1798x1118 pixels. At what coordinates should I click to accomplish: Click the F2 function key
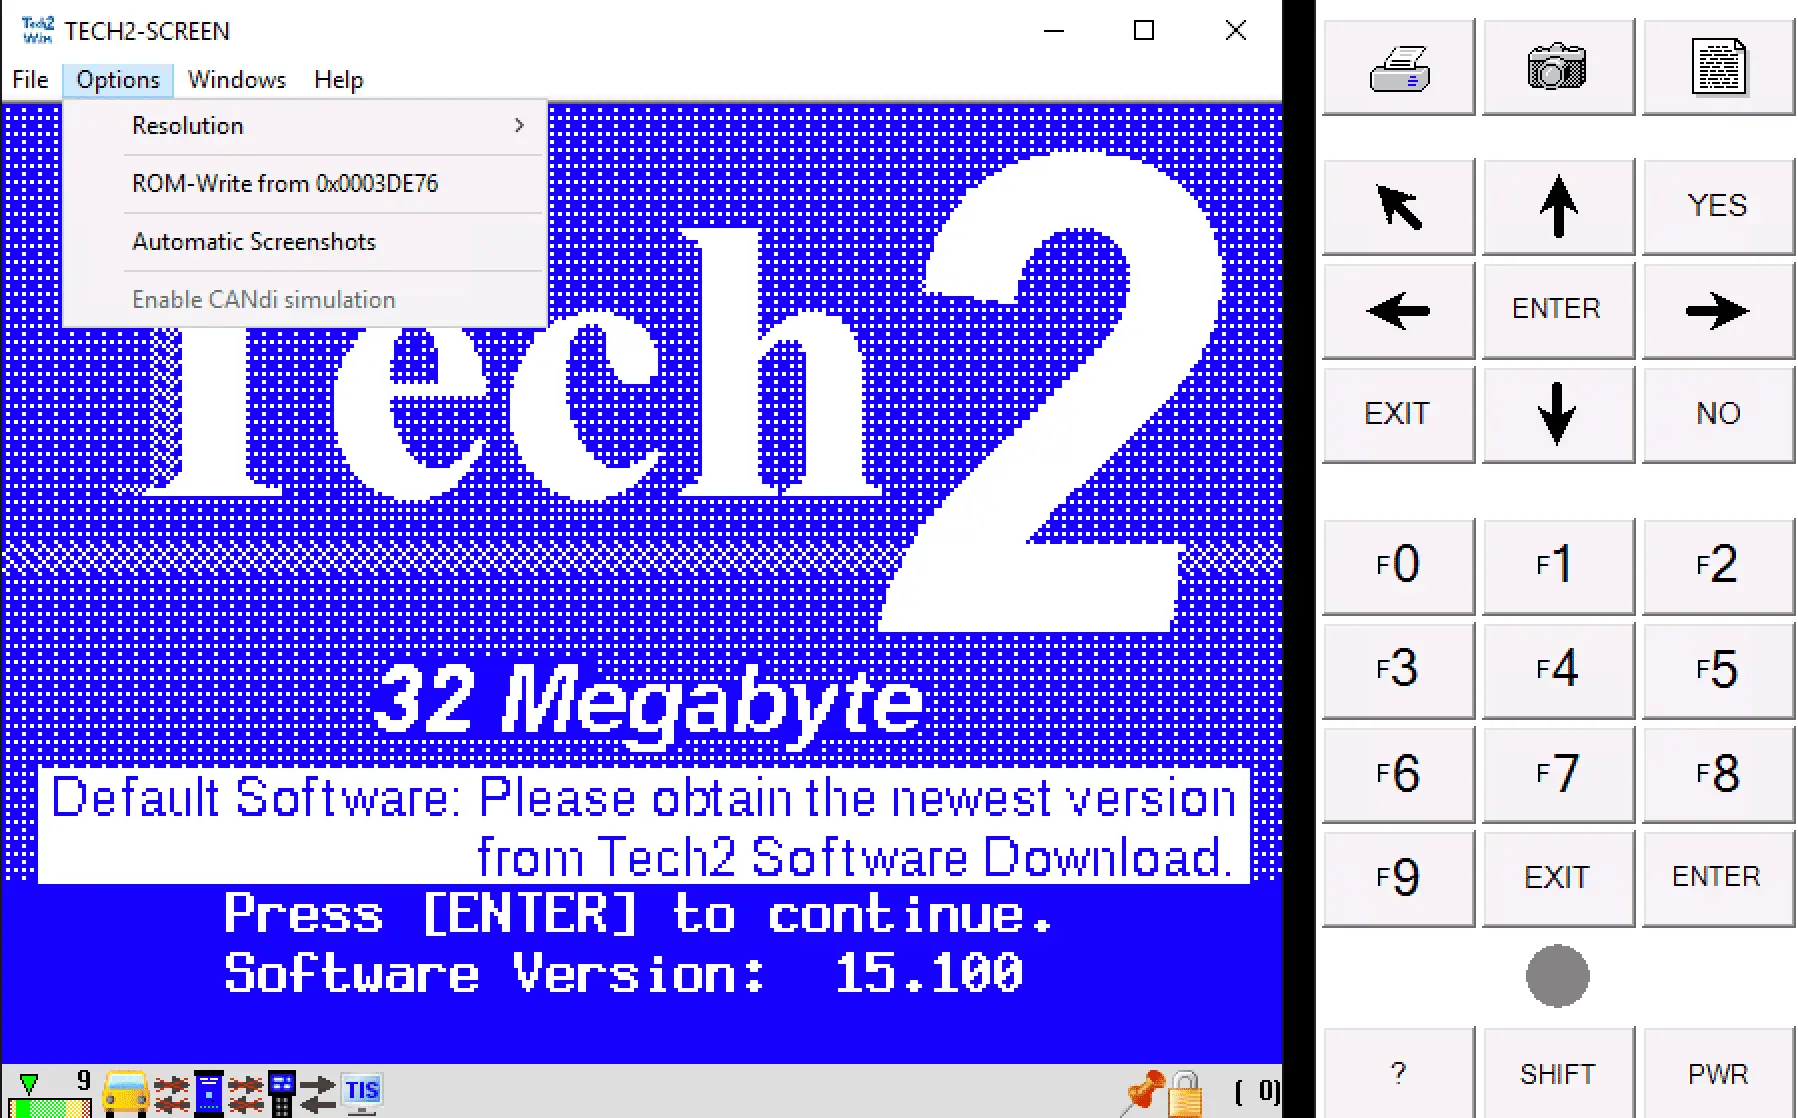pyautogui.click(x=1718, y=566)
